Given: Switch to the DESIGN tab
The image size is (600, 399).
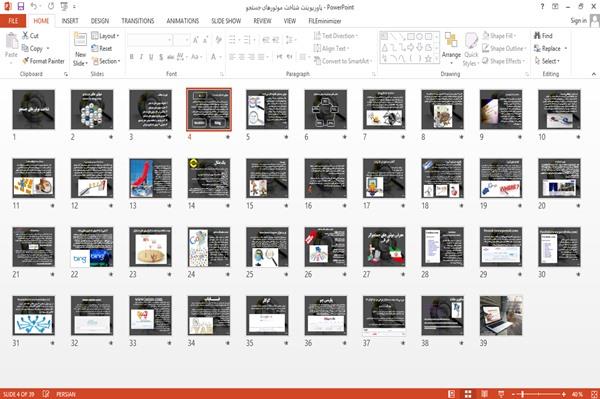Looking at the screenshot, I should 100,21.
